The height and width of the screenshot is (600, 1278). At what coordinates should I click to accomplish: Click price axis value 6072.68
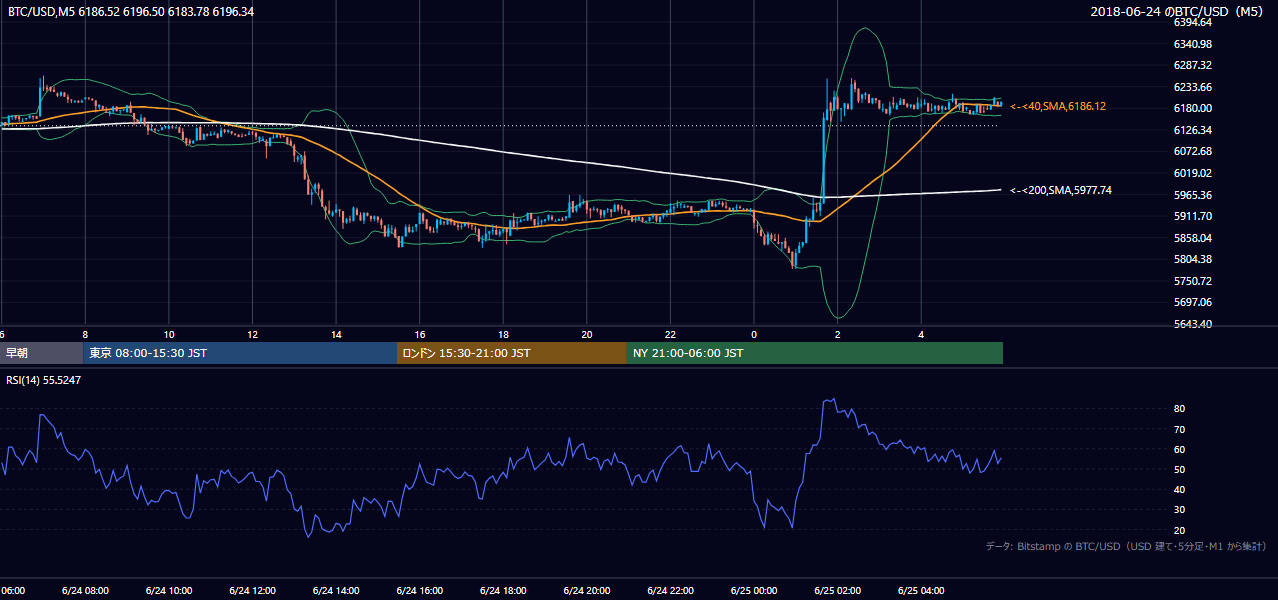pos(1193,151)
